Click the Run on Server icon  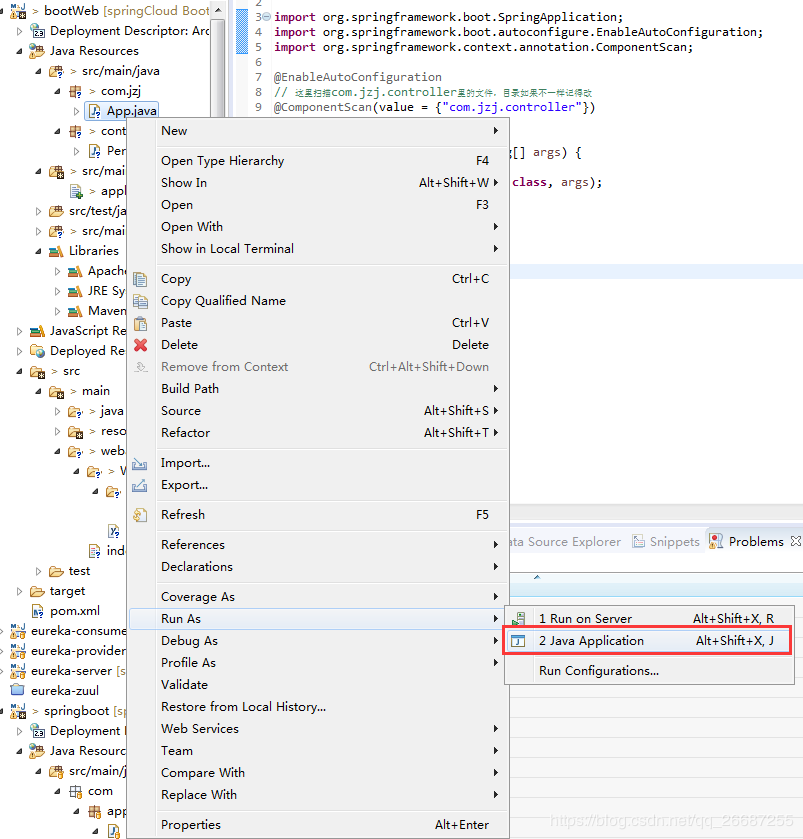[x=519, y=619]
